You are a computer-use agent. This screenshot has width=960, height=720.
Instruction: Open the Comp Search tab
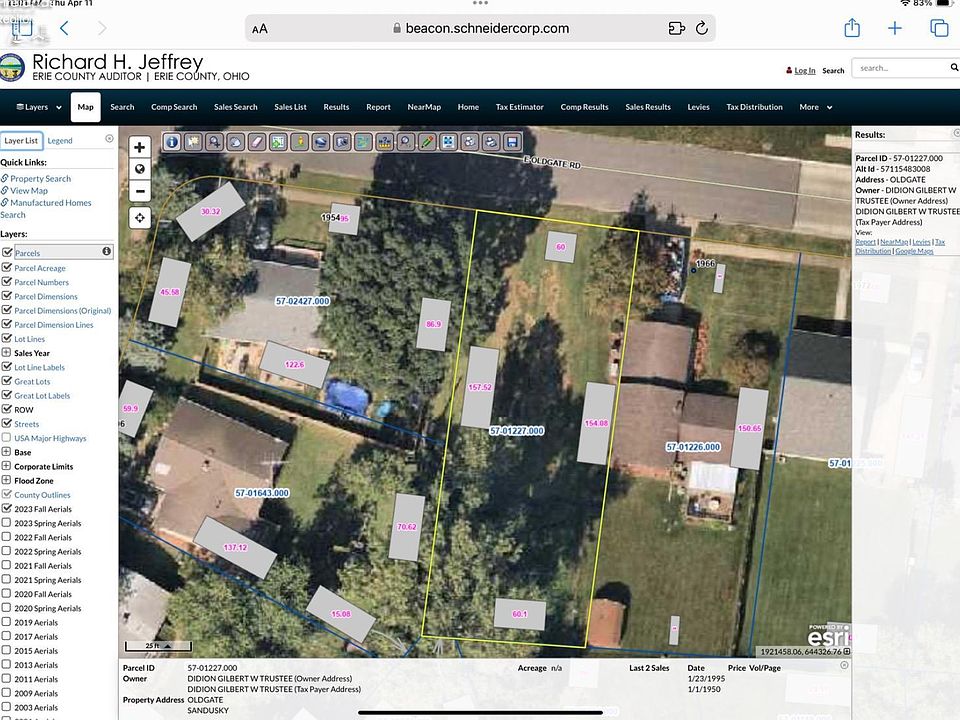(174, 107)
